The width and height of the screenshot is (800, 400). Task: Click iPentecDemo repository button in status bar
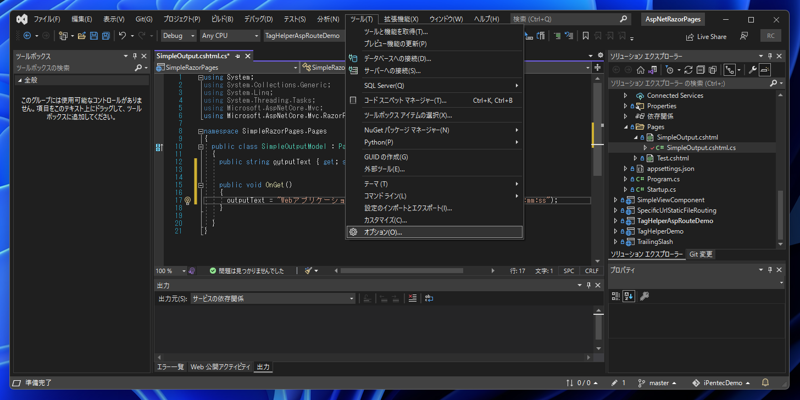coord(720,383)
